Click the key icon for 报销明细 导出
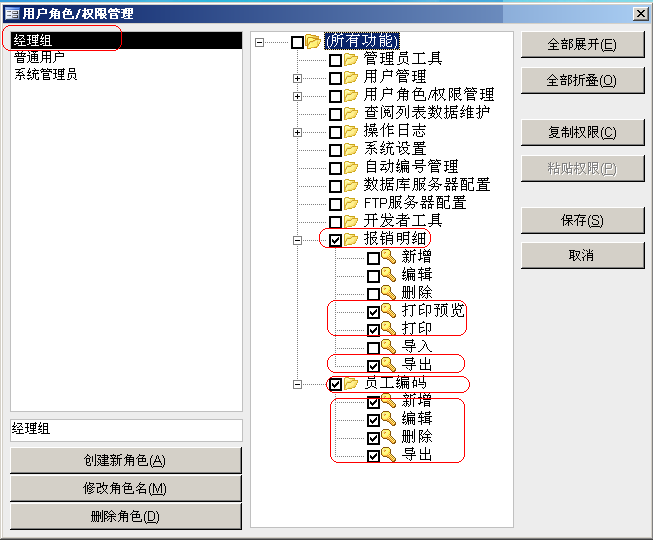 (389, 365)
